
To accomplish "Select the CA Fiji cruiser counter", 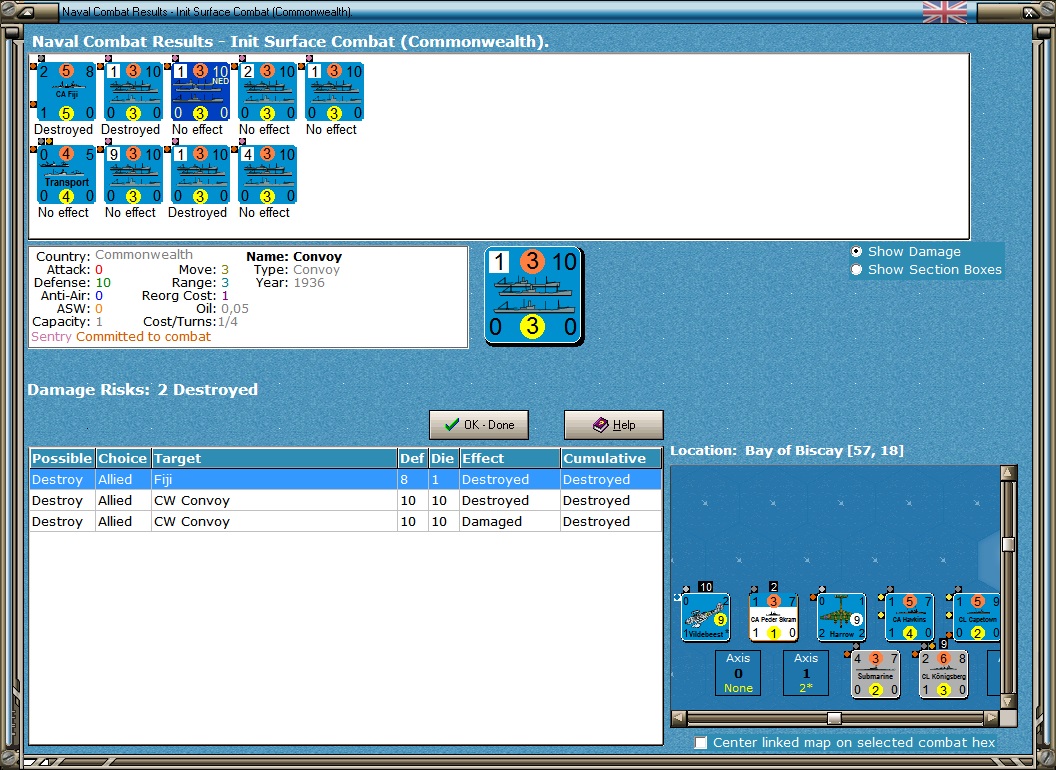I will pos(66,92).
